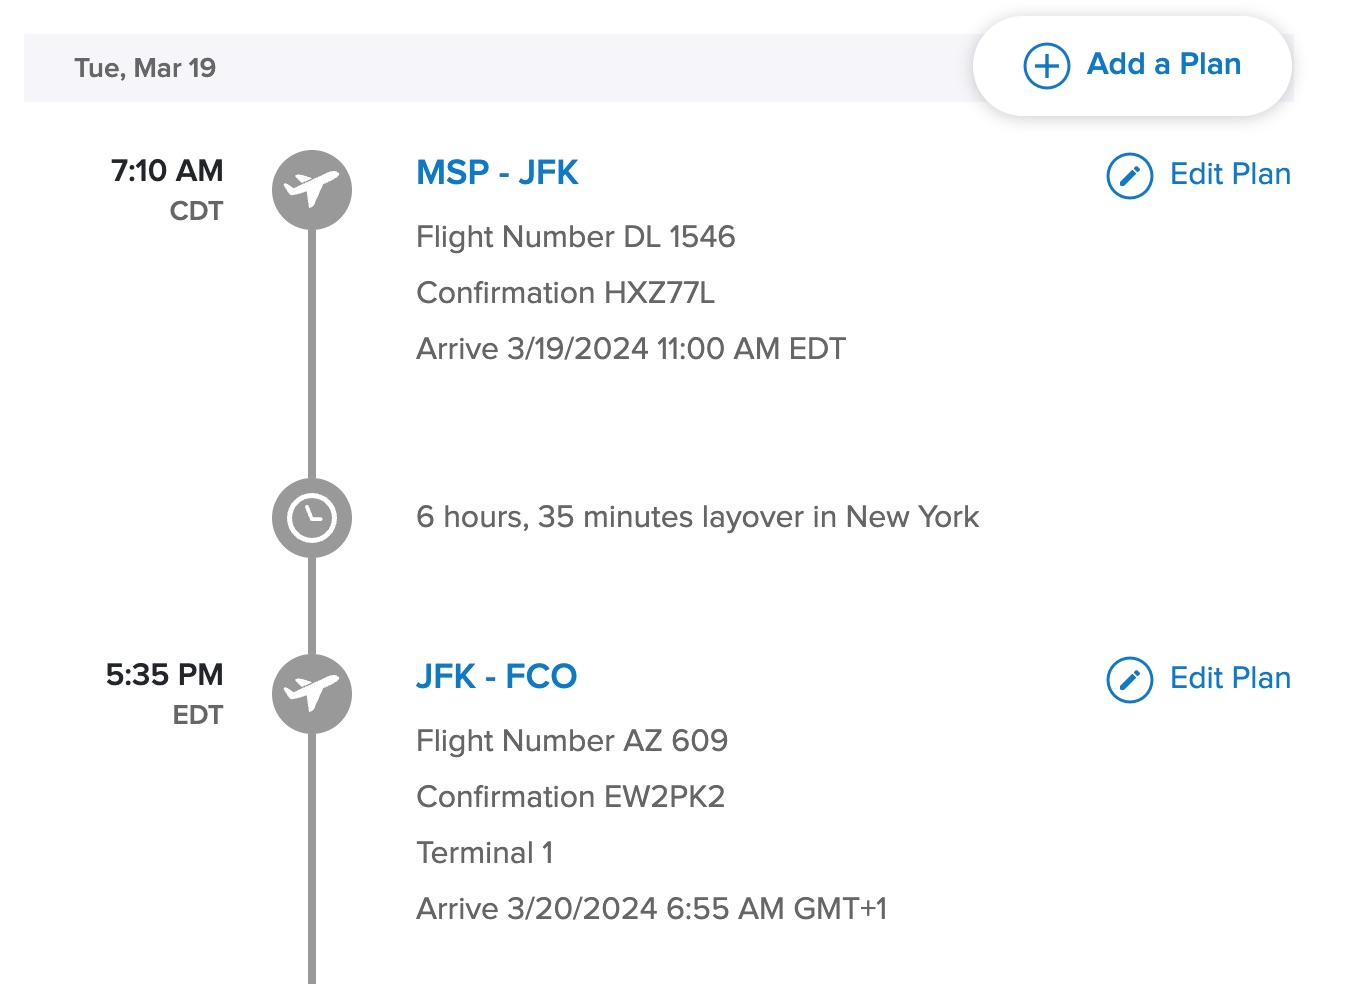Click the layover duration text in New York
Screen dimensions: 1372x984
click(x=698, y=517)
